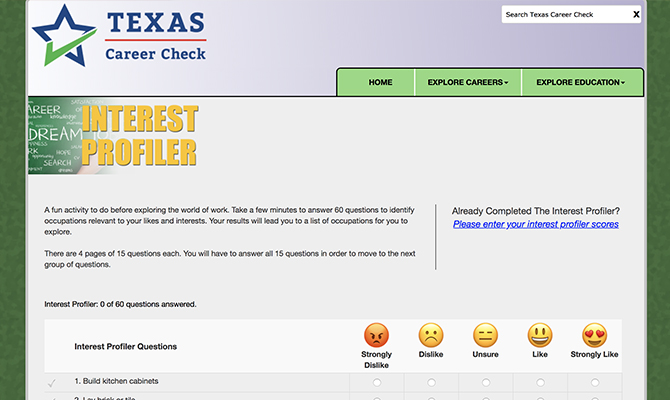This screenshot has width=670, height=400.
Task: Expand the Explore Careers dropdown menu
Action: click(x=468, y=82)
